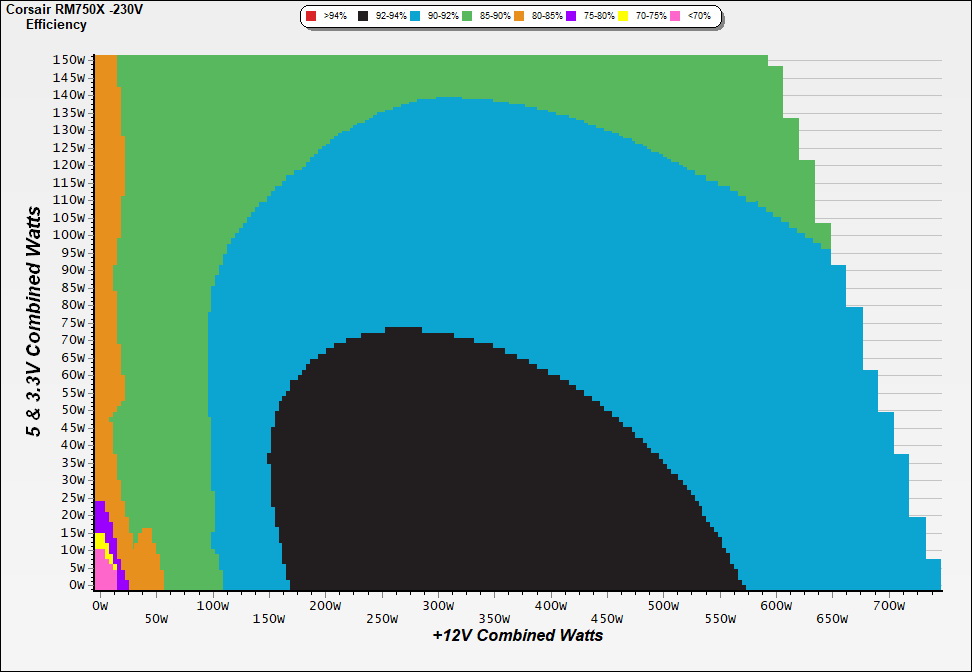Screen dimensions: 972x672
Task: Select the 75W label on the vertical axis
Action: (x=72, y=322)
